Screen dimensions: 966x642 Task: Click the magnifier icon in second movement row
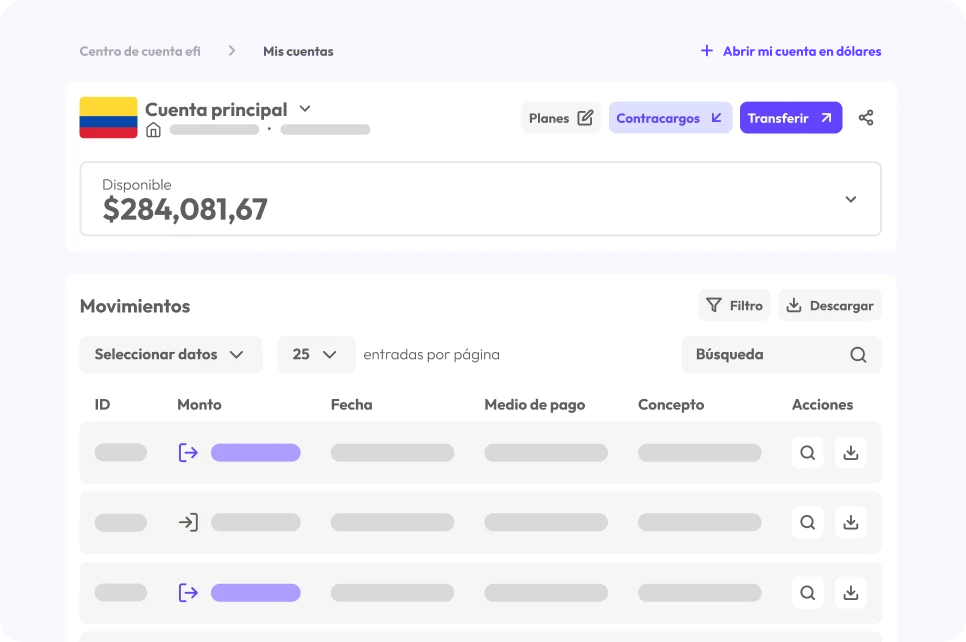click(807, 522)
